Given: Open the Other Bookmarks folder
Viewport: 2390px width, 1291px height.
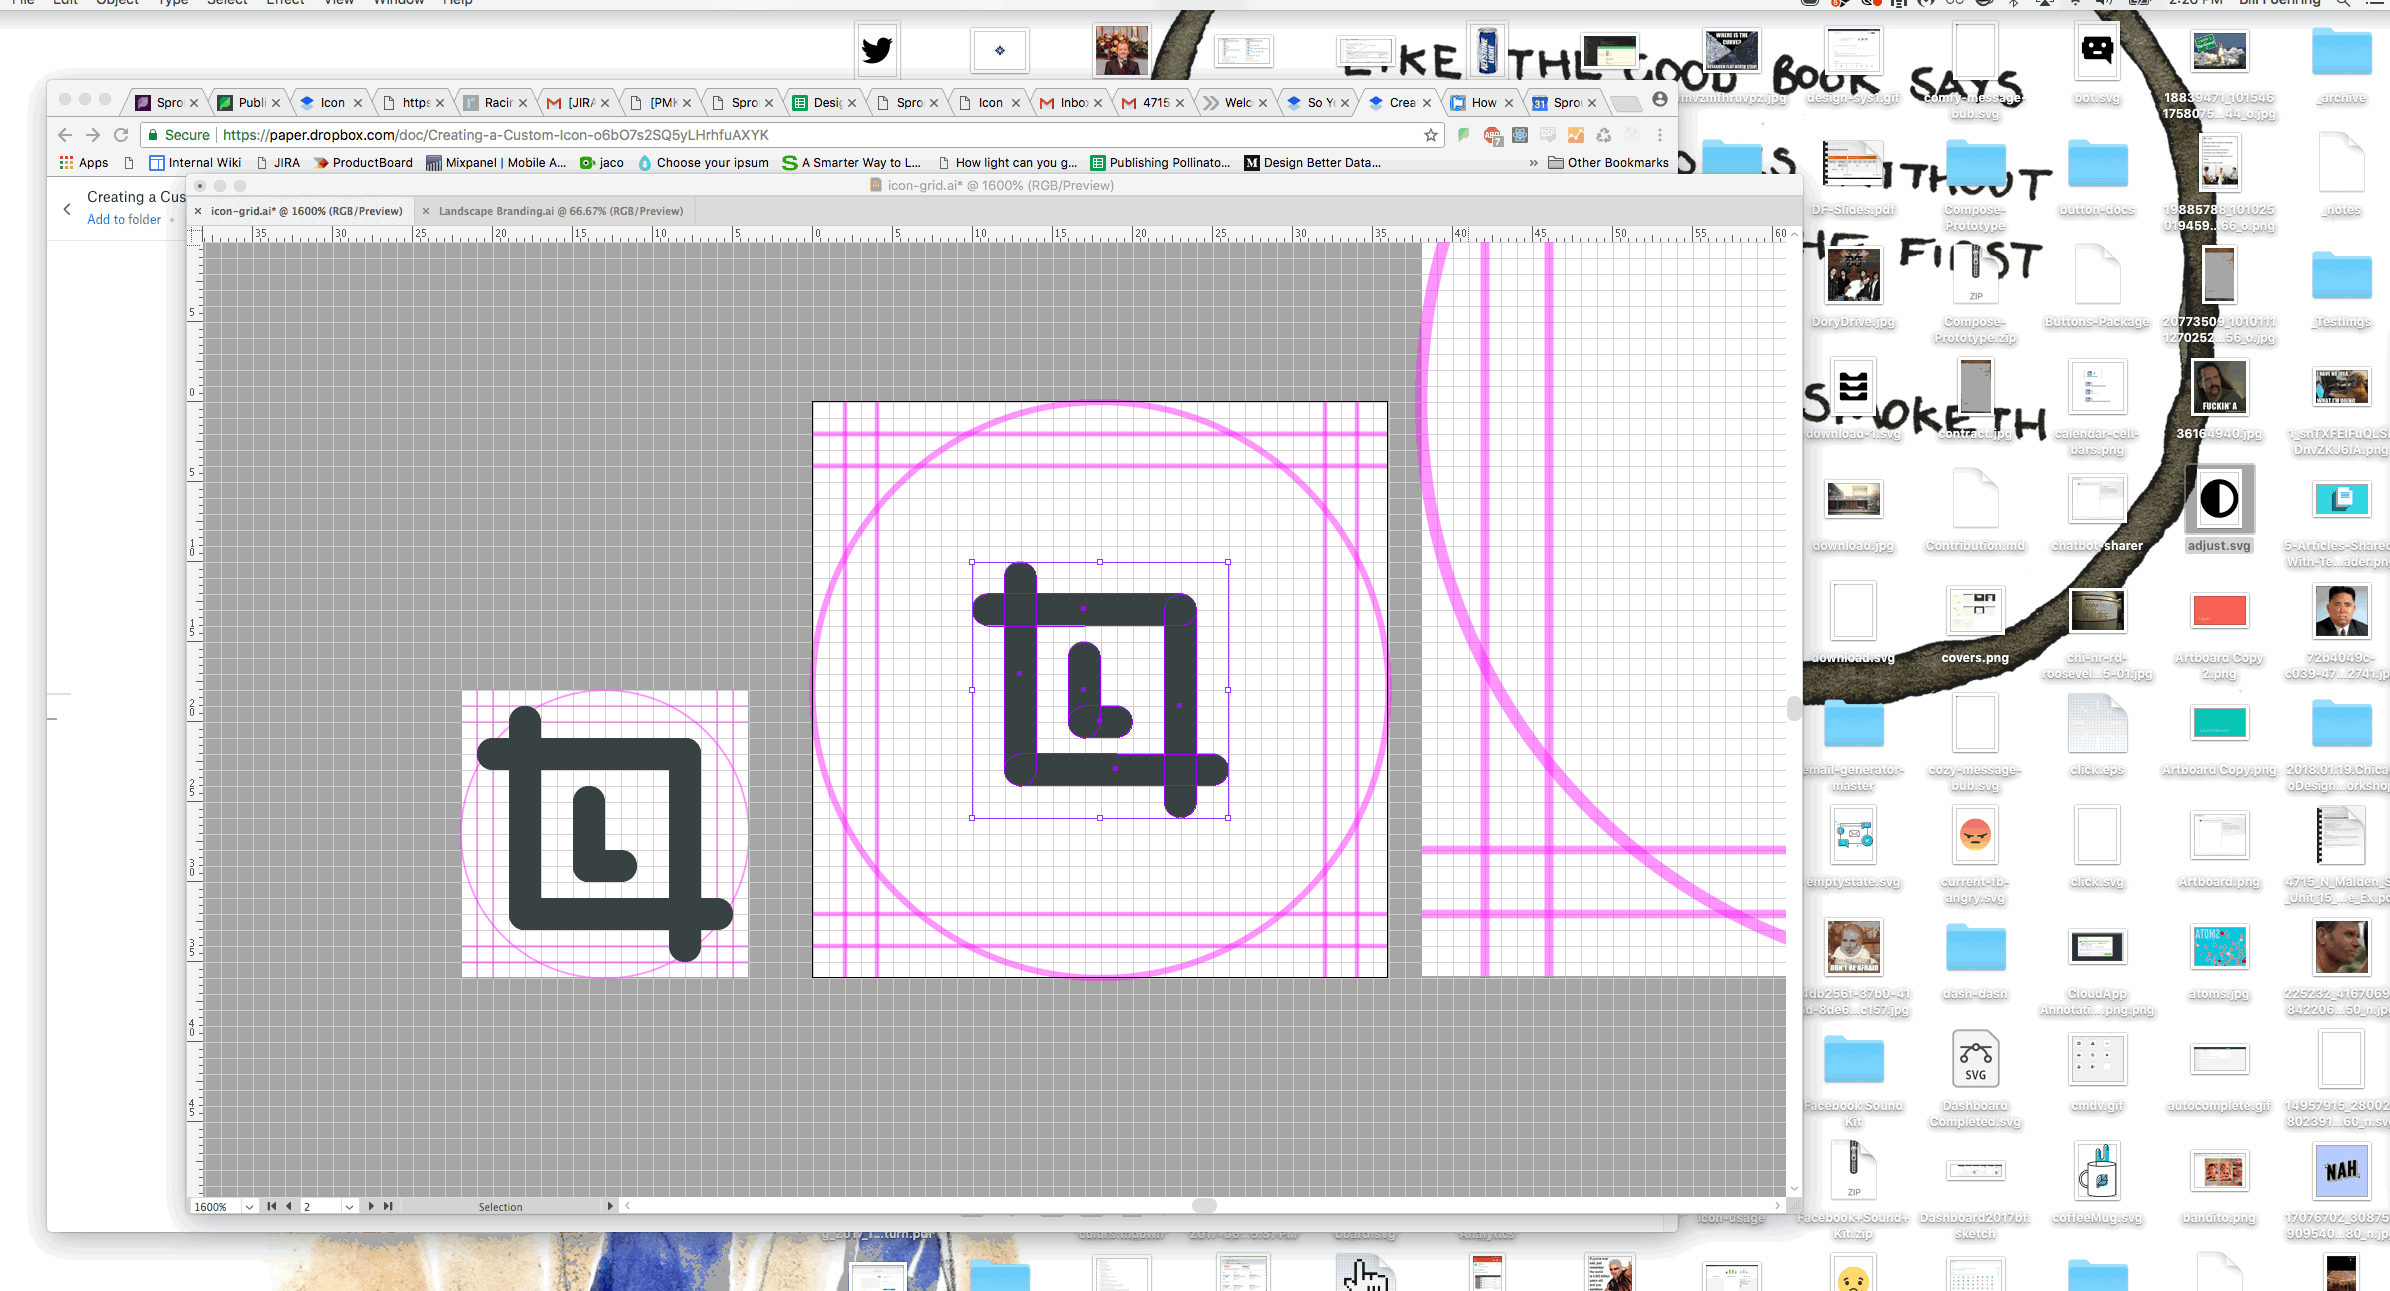Looking at the screenshot, I should [x=1608, y=163].
